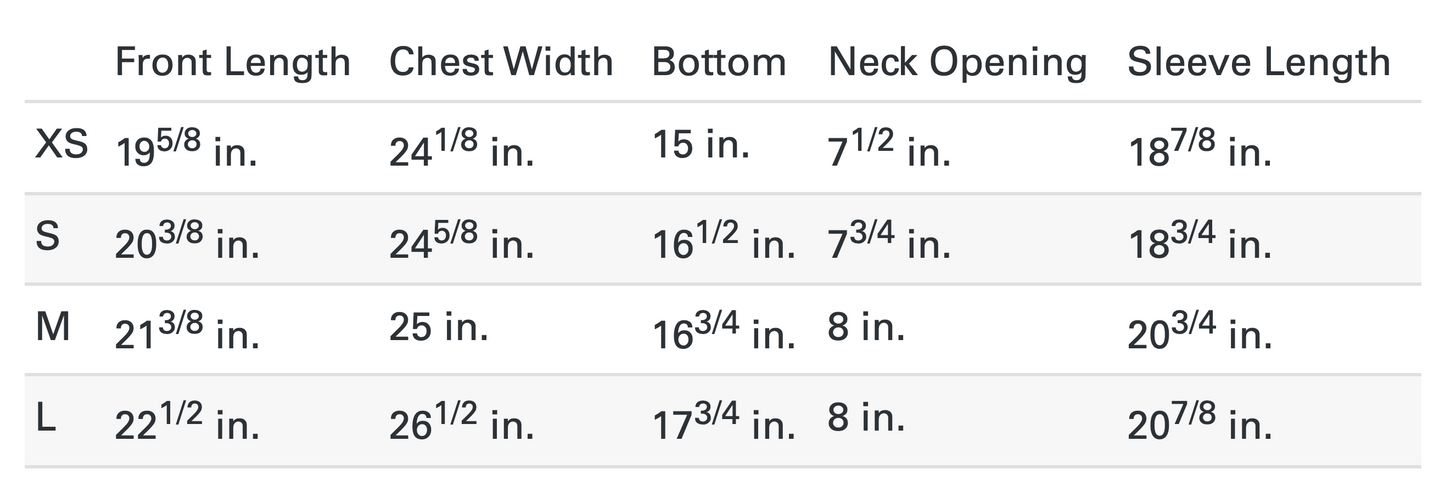The width and height of the screenshot is (1445, 486).
Task: Click the M sleeve length value 20 3/4 in.
Action: 1200,331
